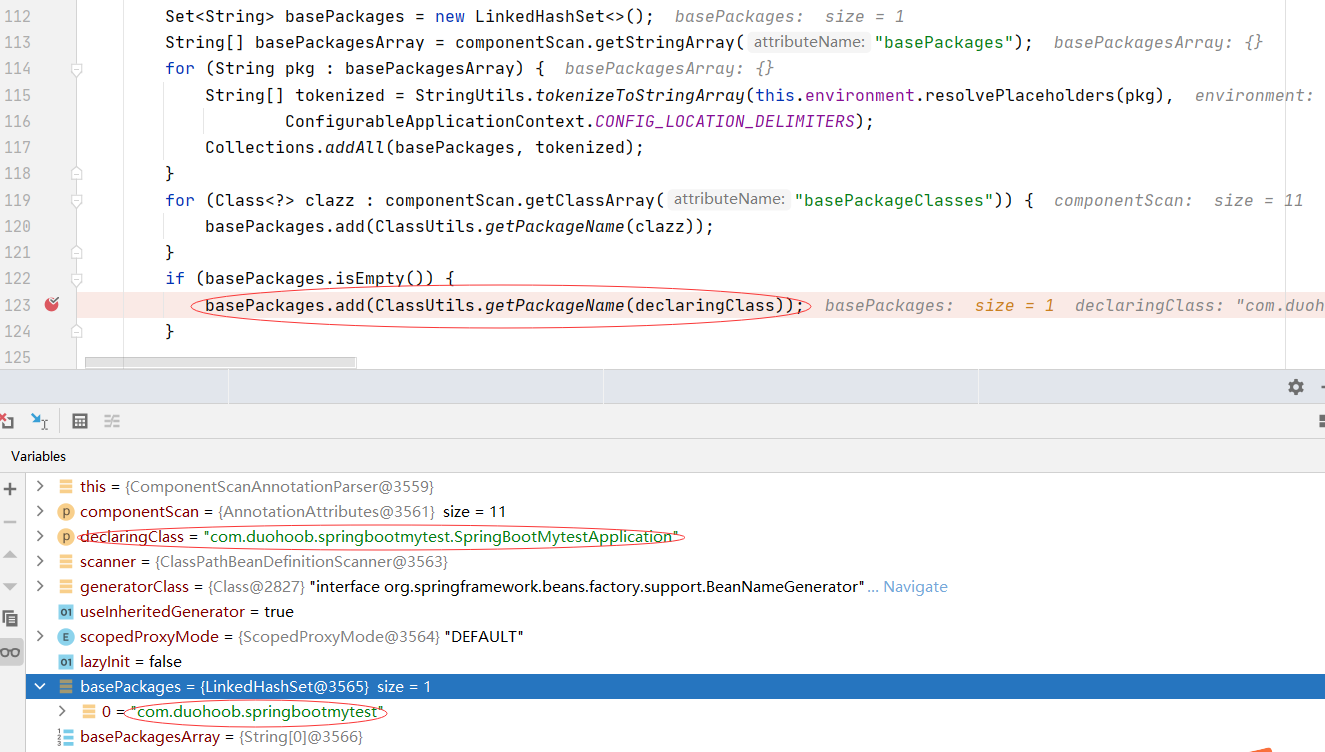The height and width of the screenshot is (752, 1325).
Task: Click the object icon beside generatorClass variable
Action: 66,587
